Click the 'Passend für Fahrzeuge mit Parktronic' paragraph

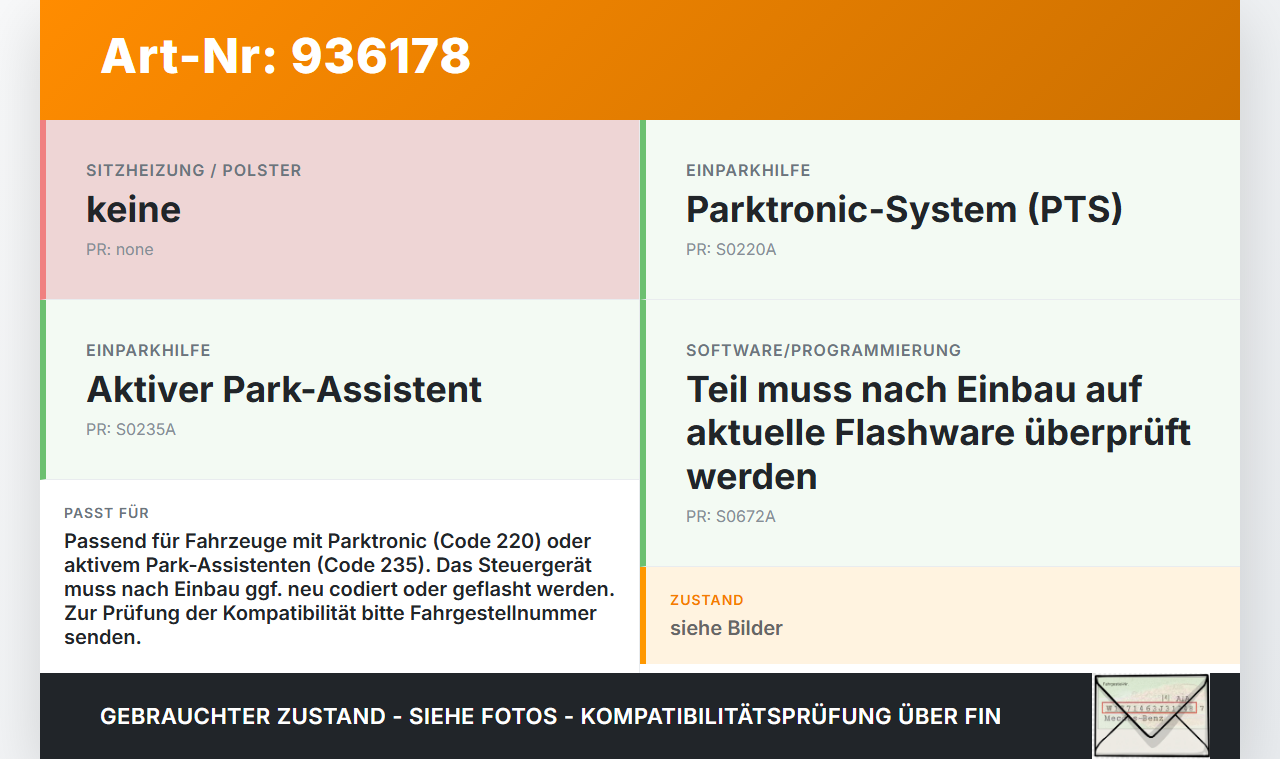point(340,589)
